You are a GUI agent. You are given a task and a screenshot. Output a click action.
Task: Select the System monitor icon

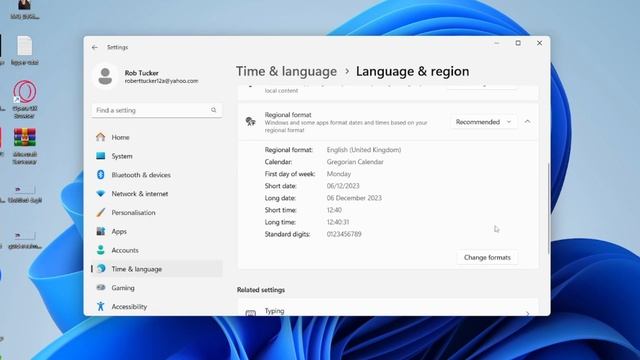(x=100, y=156)
